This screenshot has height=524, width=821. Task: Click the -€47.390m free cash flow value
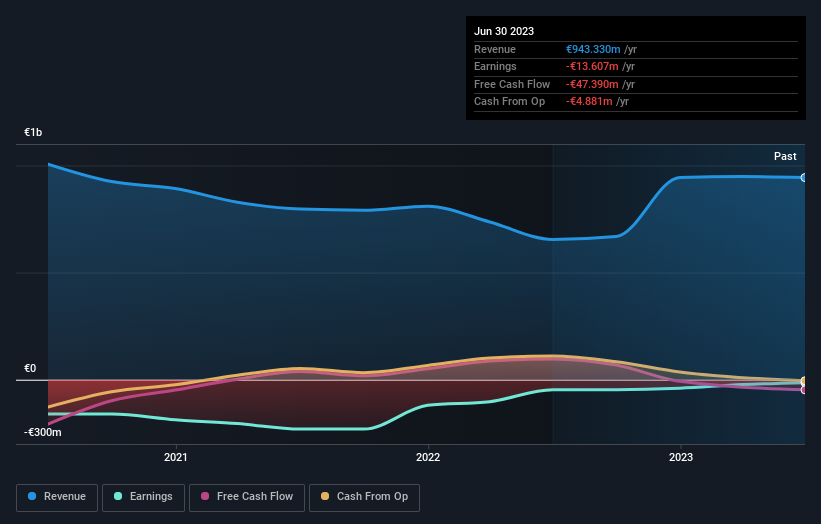[592, 84]
